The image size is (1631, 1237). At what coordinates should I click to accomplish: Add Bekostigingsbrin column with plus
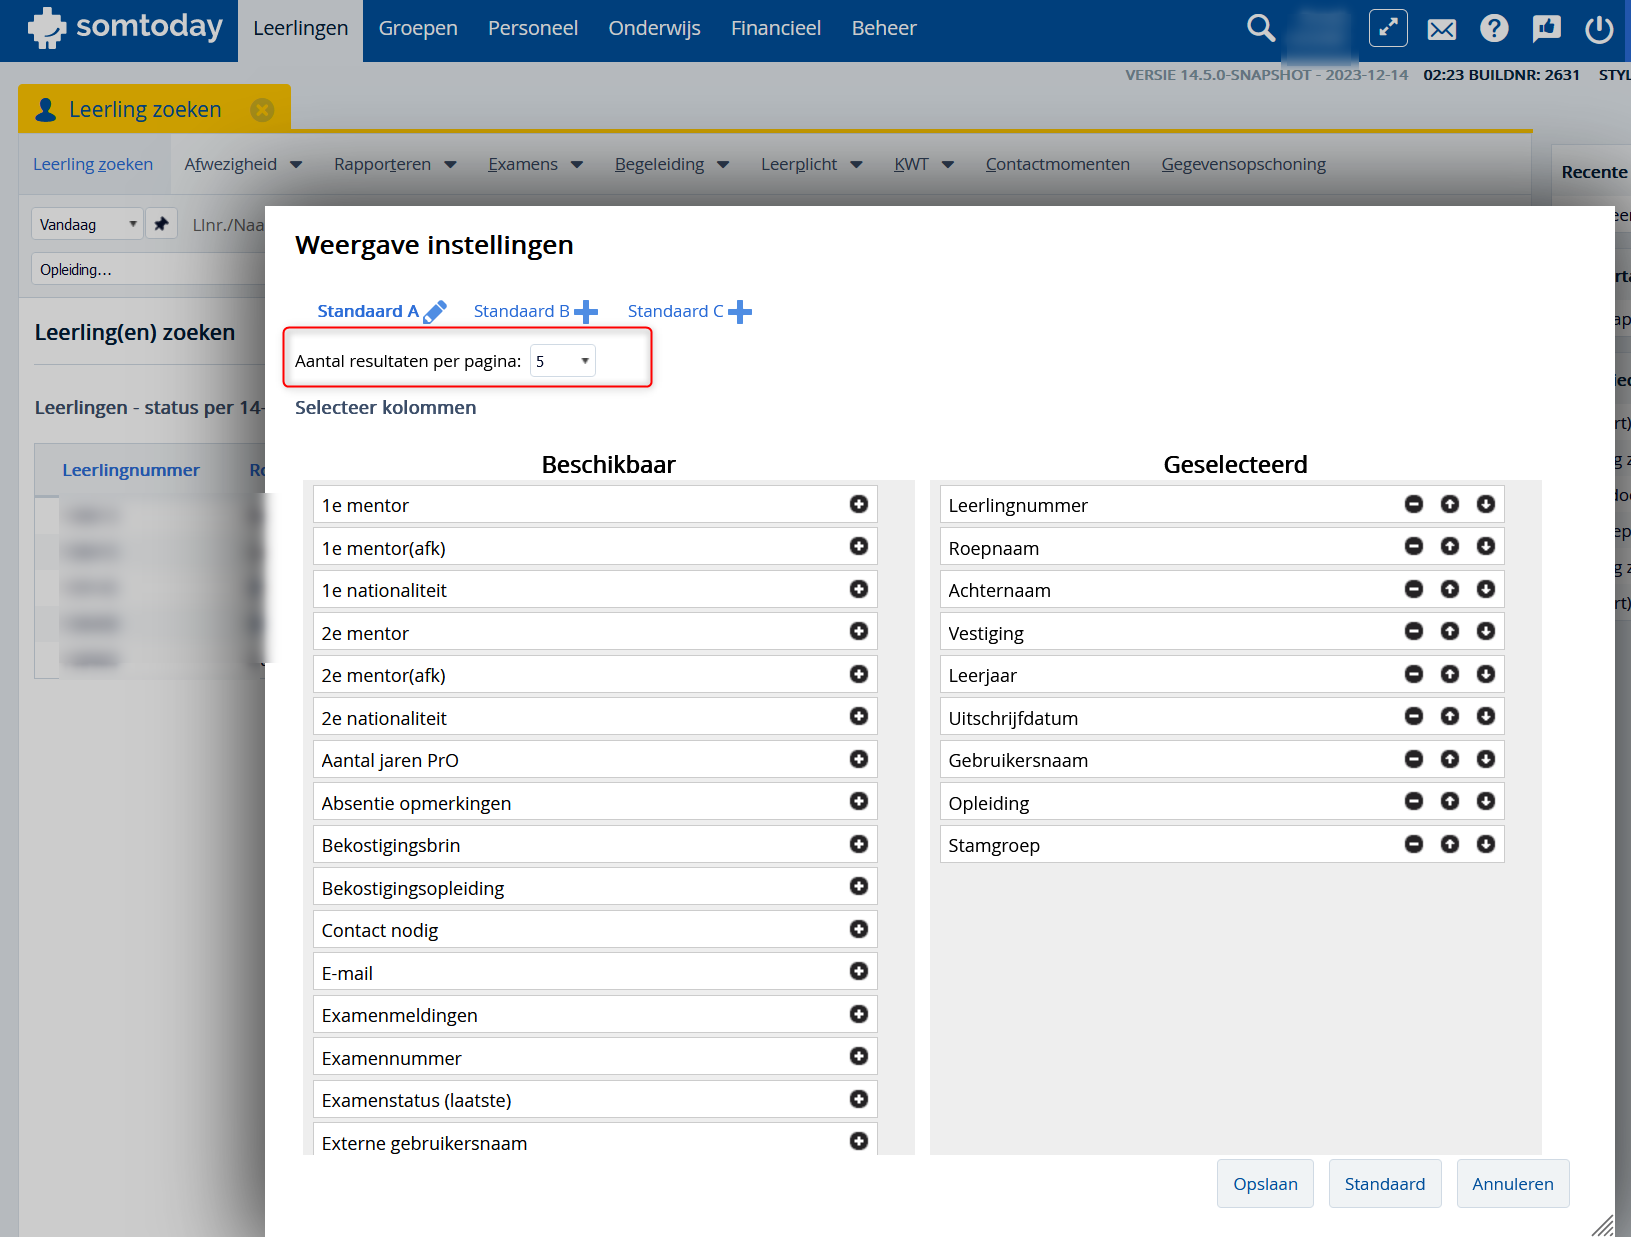858,844
